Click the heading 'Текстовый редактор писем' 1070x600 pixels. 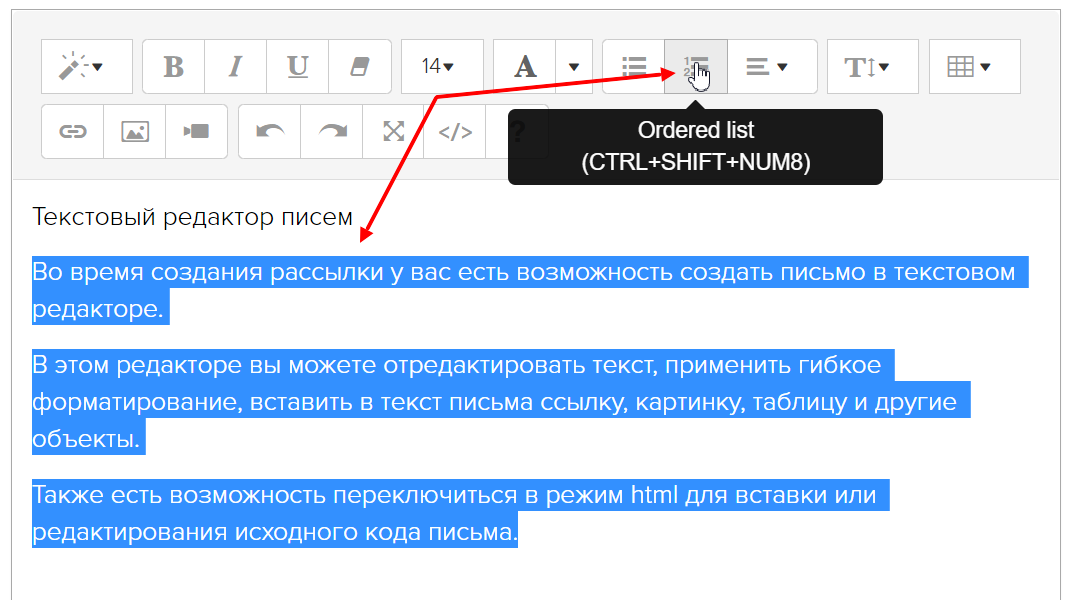pos(192,216)
